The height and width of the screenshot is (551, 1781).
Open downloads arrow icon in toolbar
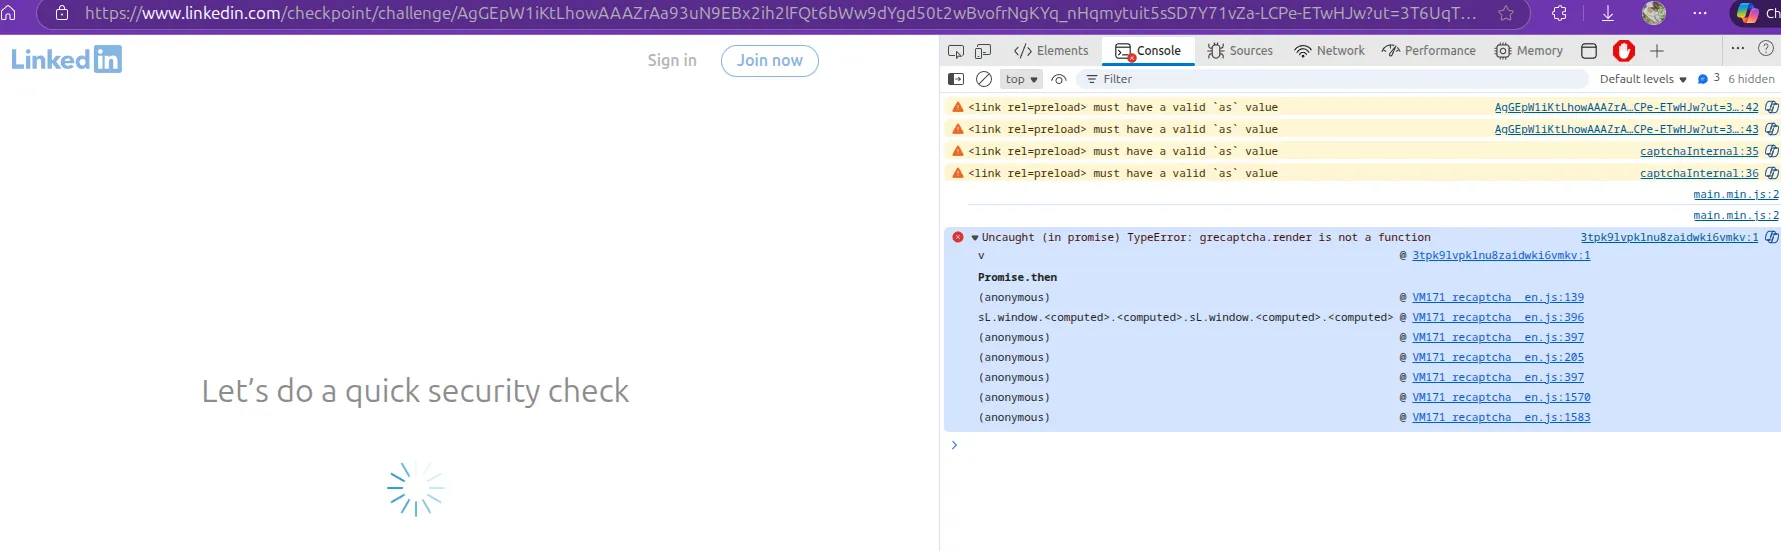coord(1608,13)
